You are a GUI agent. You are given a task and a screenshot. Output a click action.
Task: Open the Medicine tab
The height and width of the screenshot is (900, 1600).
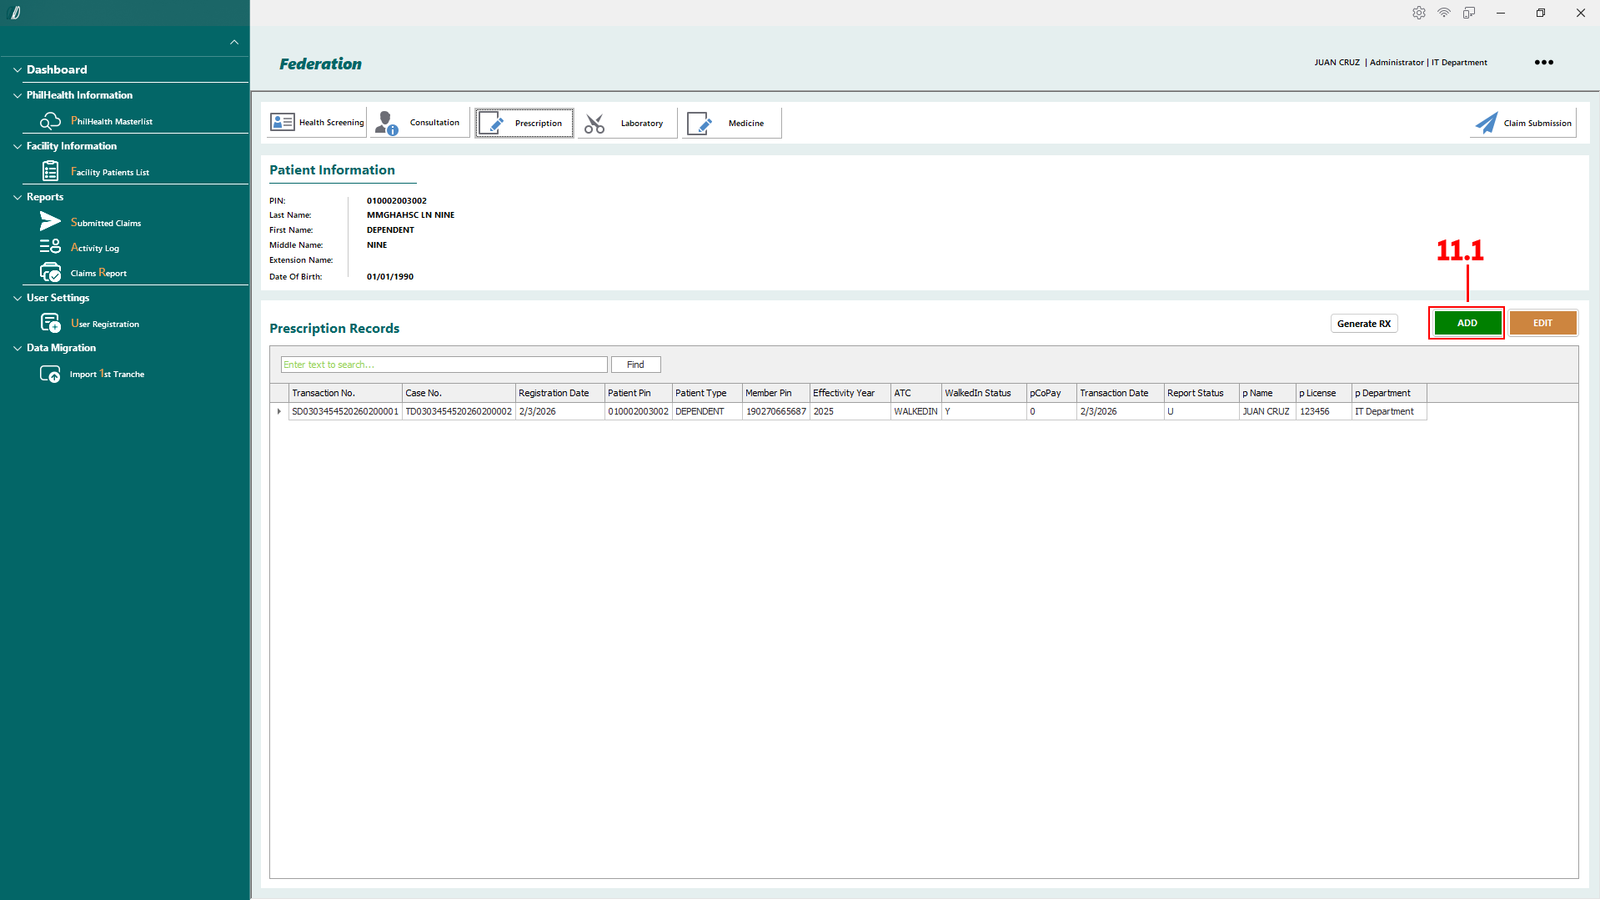coord(731,123)
